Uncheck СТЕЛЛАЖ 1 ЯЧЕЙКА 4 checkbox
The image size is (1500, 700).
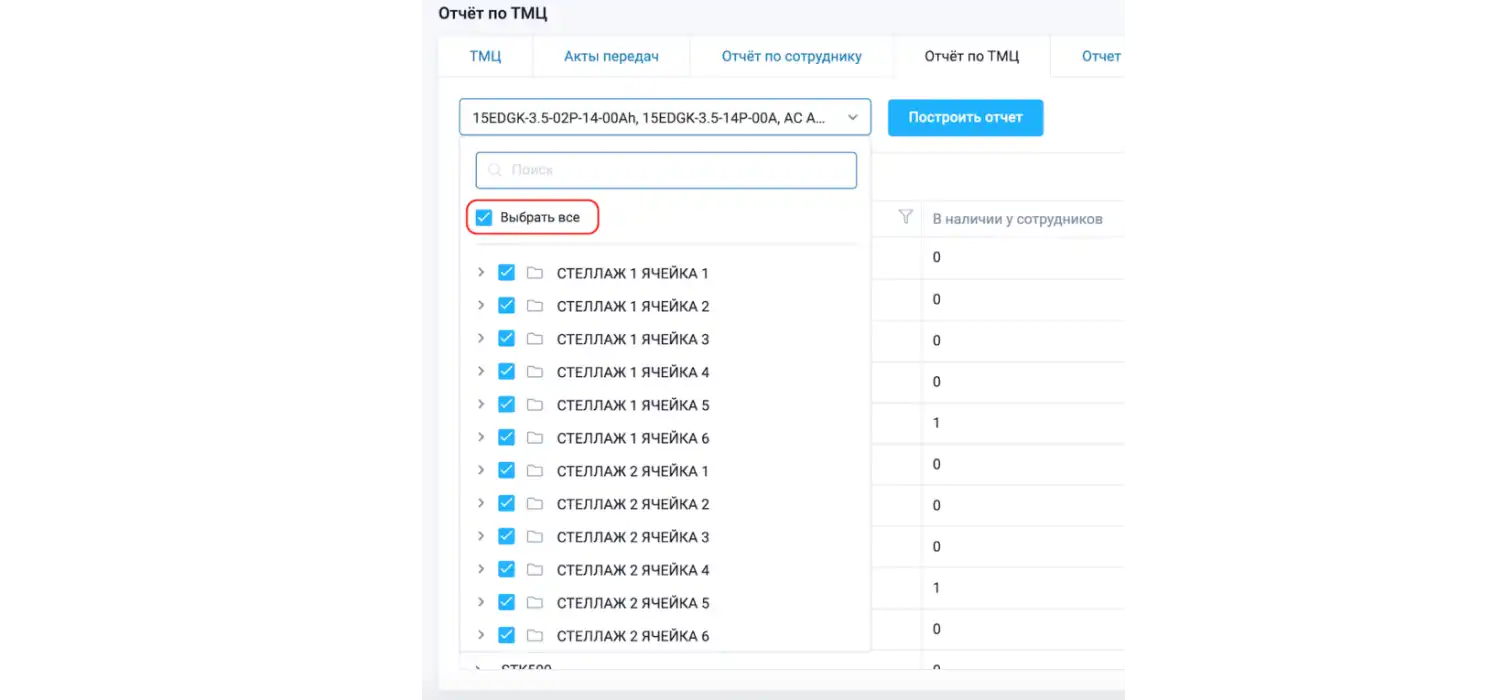(506, 371)
